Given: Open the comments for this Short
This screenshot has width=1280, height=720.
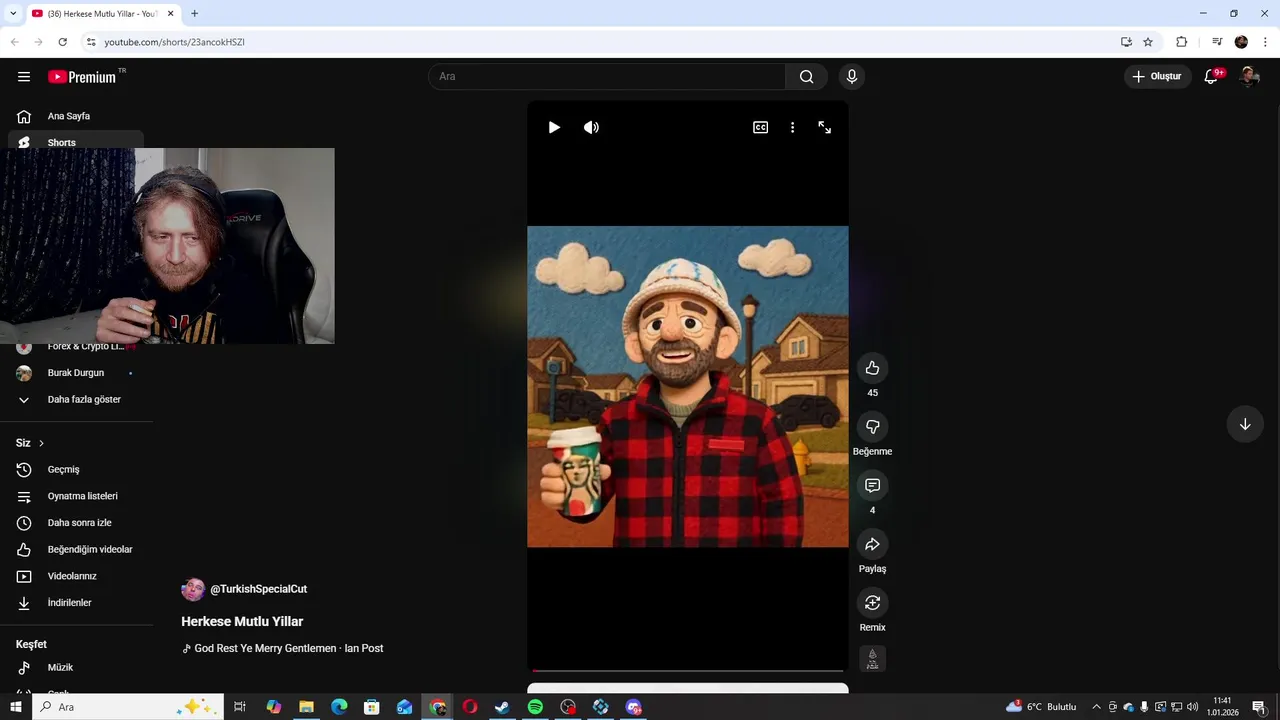Looking at the screenshot, I should [x=872, y=485].
